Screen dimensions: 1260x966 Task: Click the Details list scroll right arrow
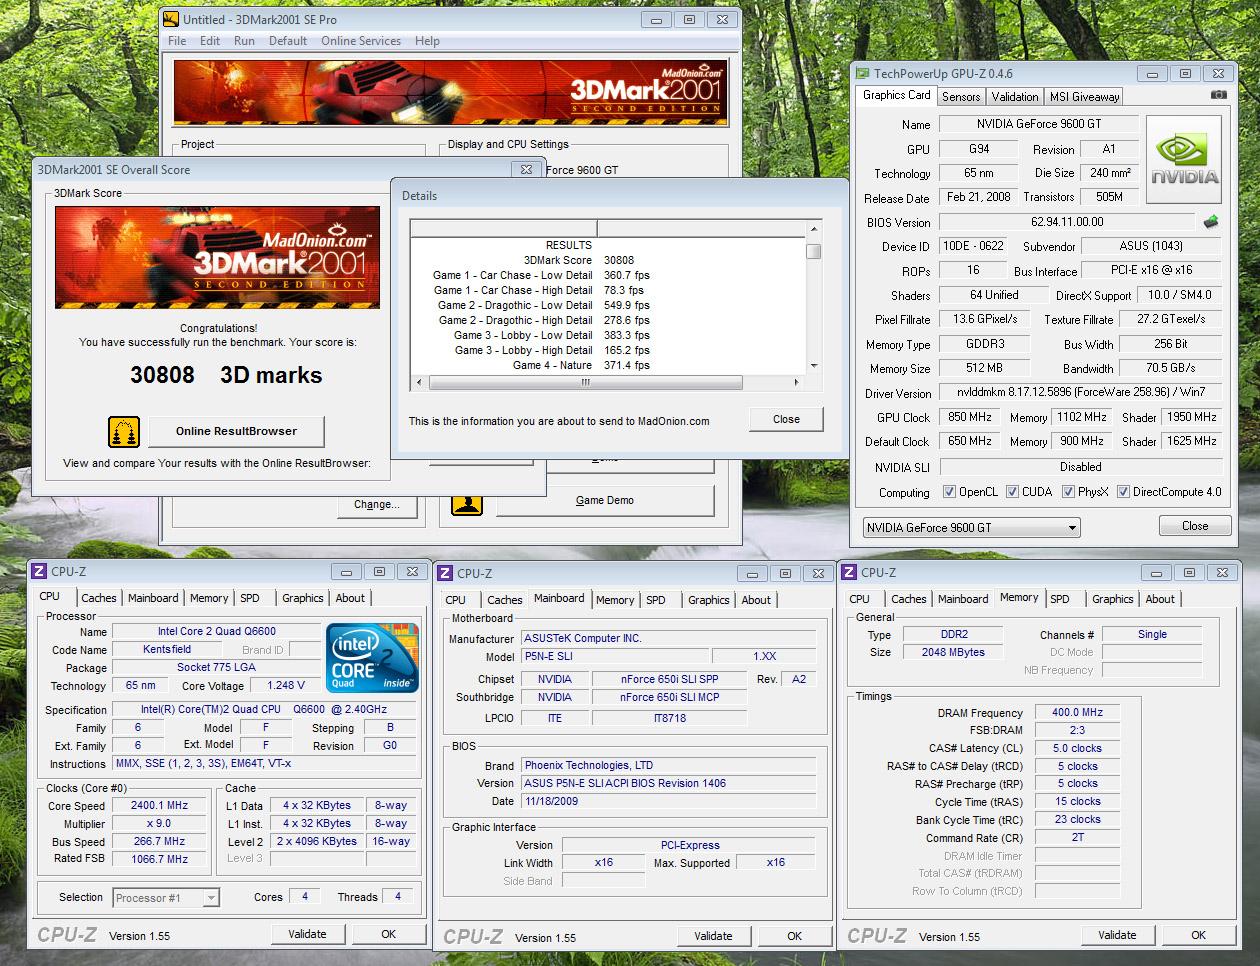pos(796,382)
